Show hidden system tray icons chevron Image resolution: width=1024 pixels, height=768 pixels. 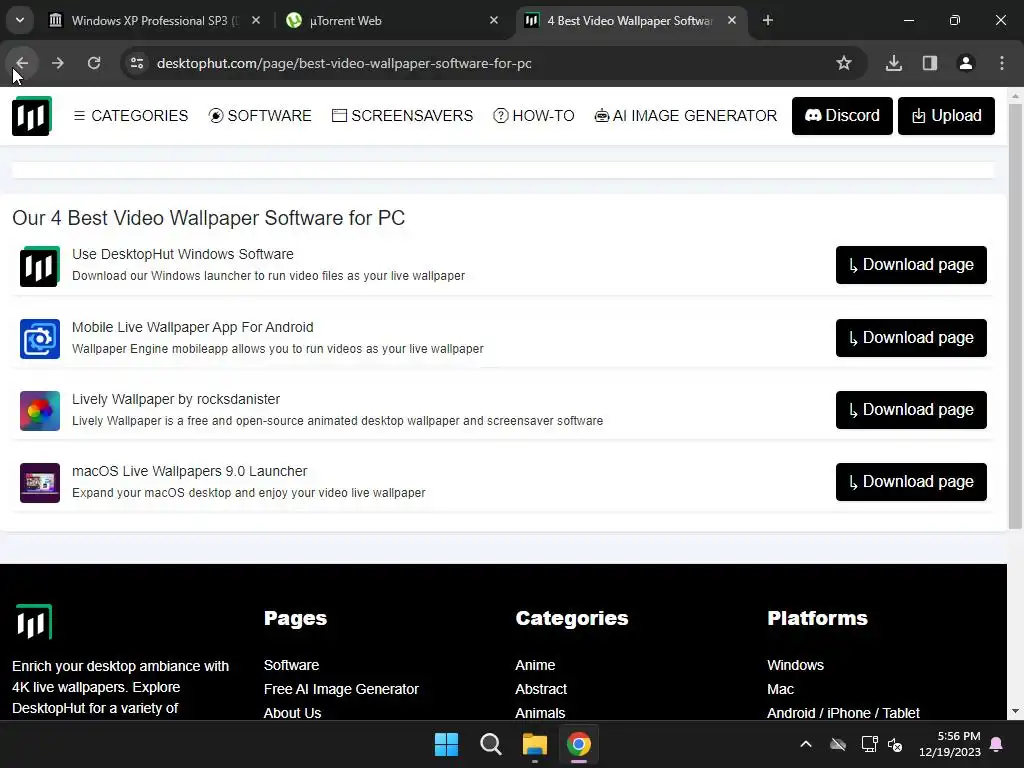click(806, 744)
